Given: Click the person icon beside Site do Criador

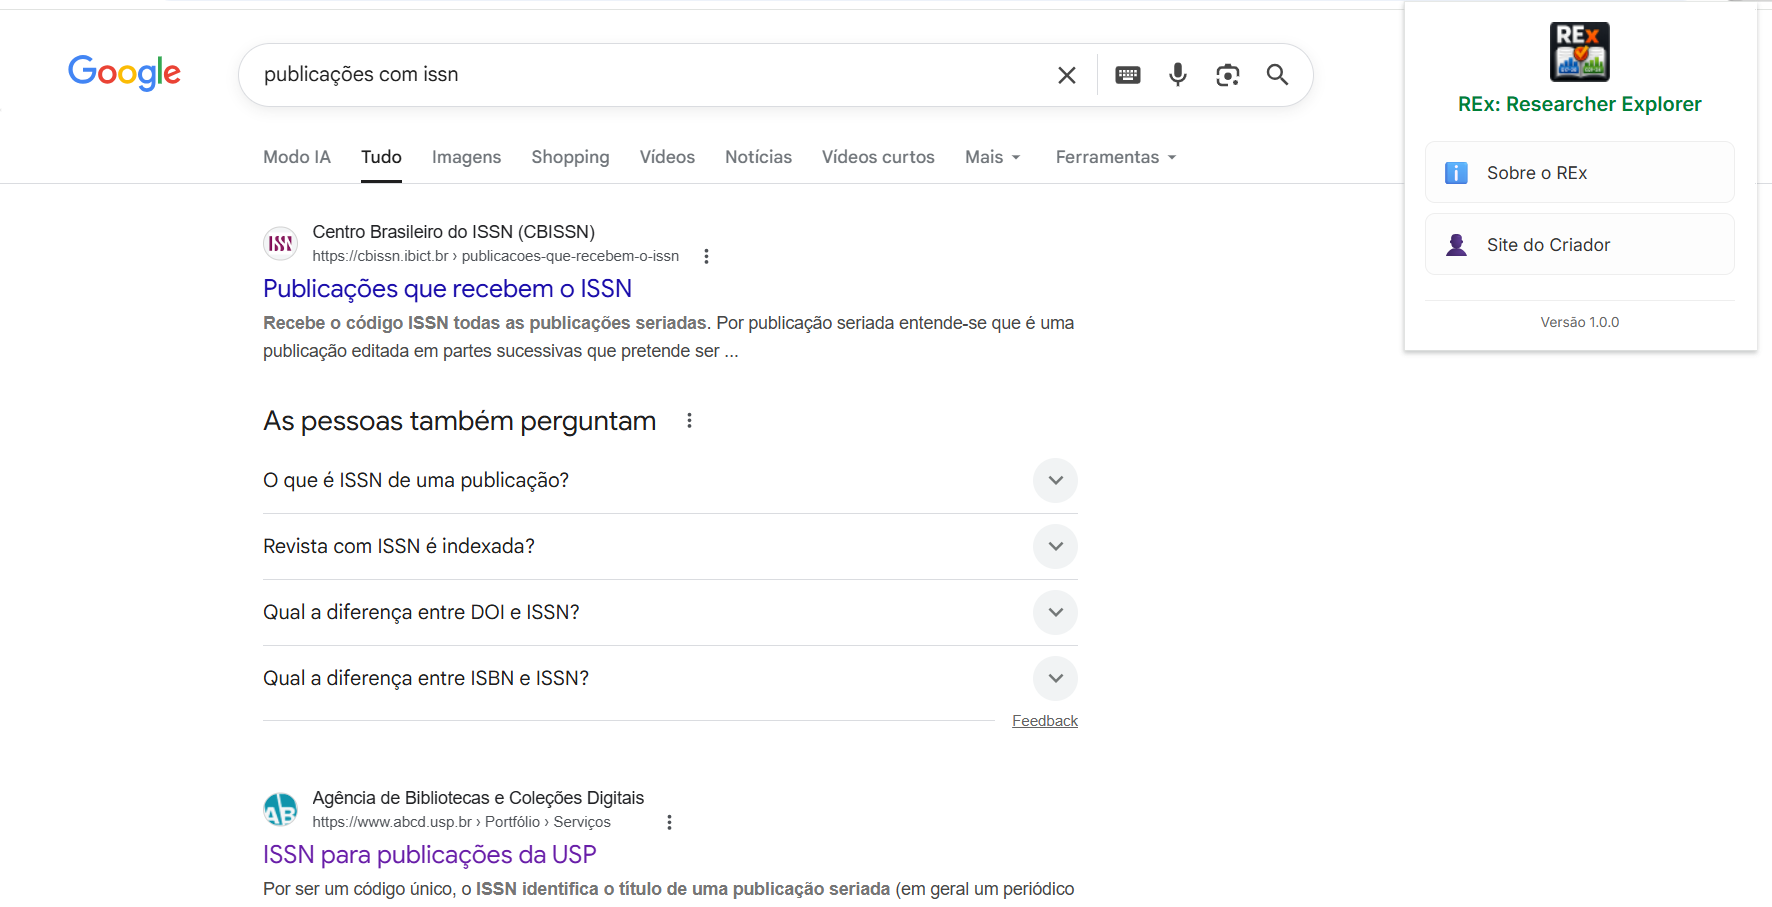Looking at the screenshot, I should (x=1457, y=245).
